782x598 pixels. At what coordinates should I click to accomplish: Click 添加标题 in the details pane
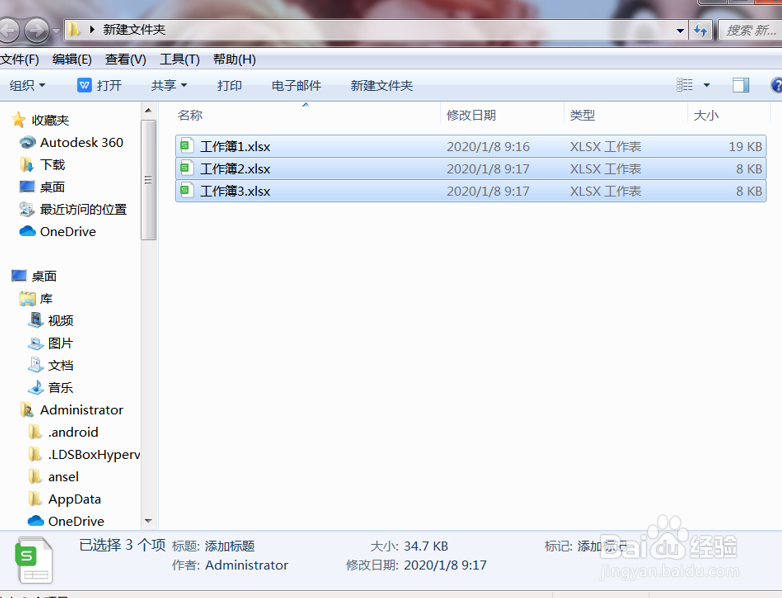tap(229, 546)
